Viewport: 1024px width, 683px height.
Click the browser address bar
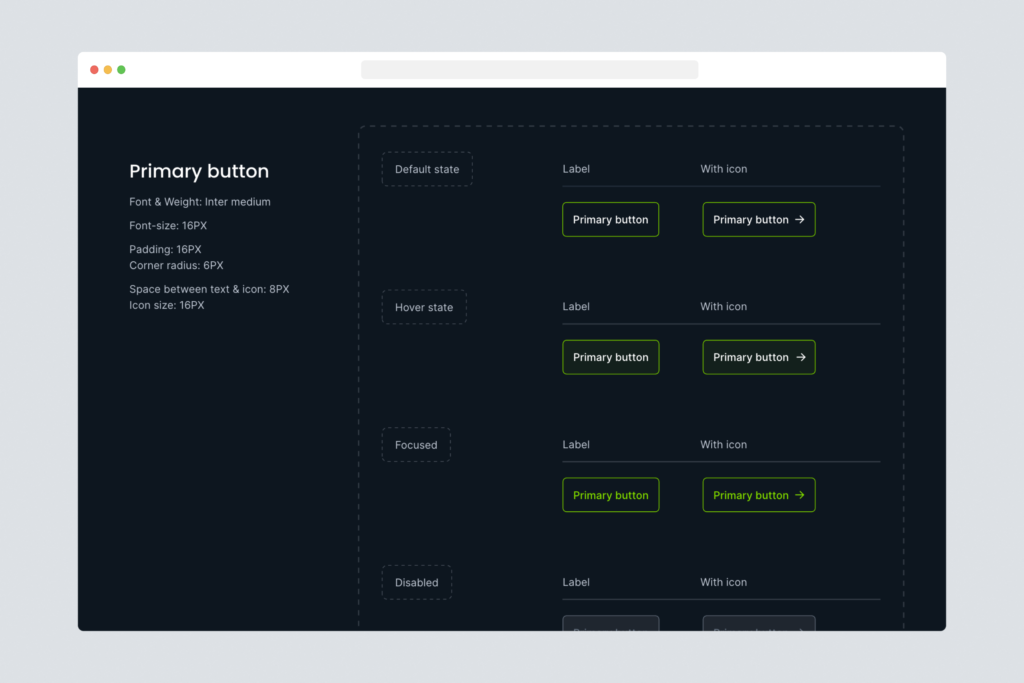(x=529, y=70)
